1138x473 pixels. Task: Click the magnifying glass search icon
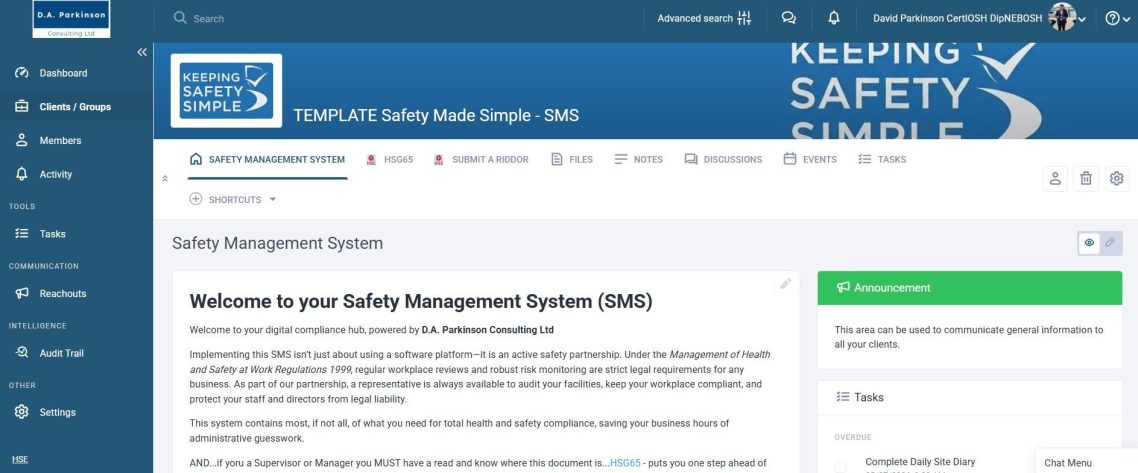click(x=180, y=17)
